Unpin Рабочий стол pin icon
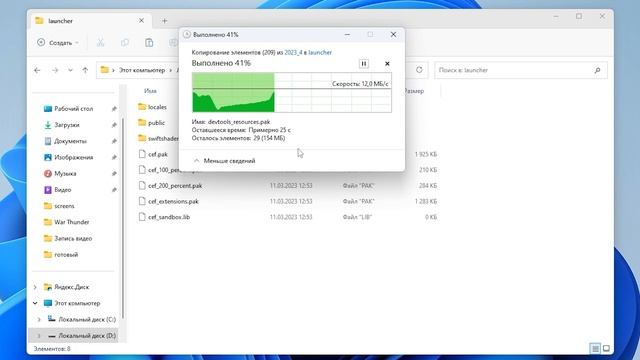This screenshot has width=640, height=360. [114, 109]
